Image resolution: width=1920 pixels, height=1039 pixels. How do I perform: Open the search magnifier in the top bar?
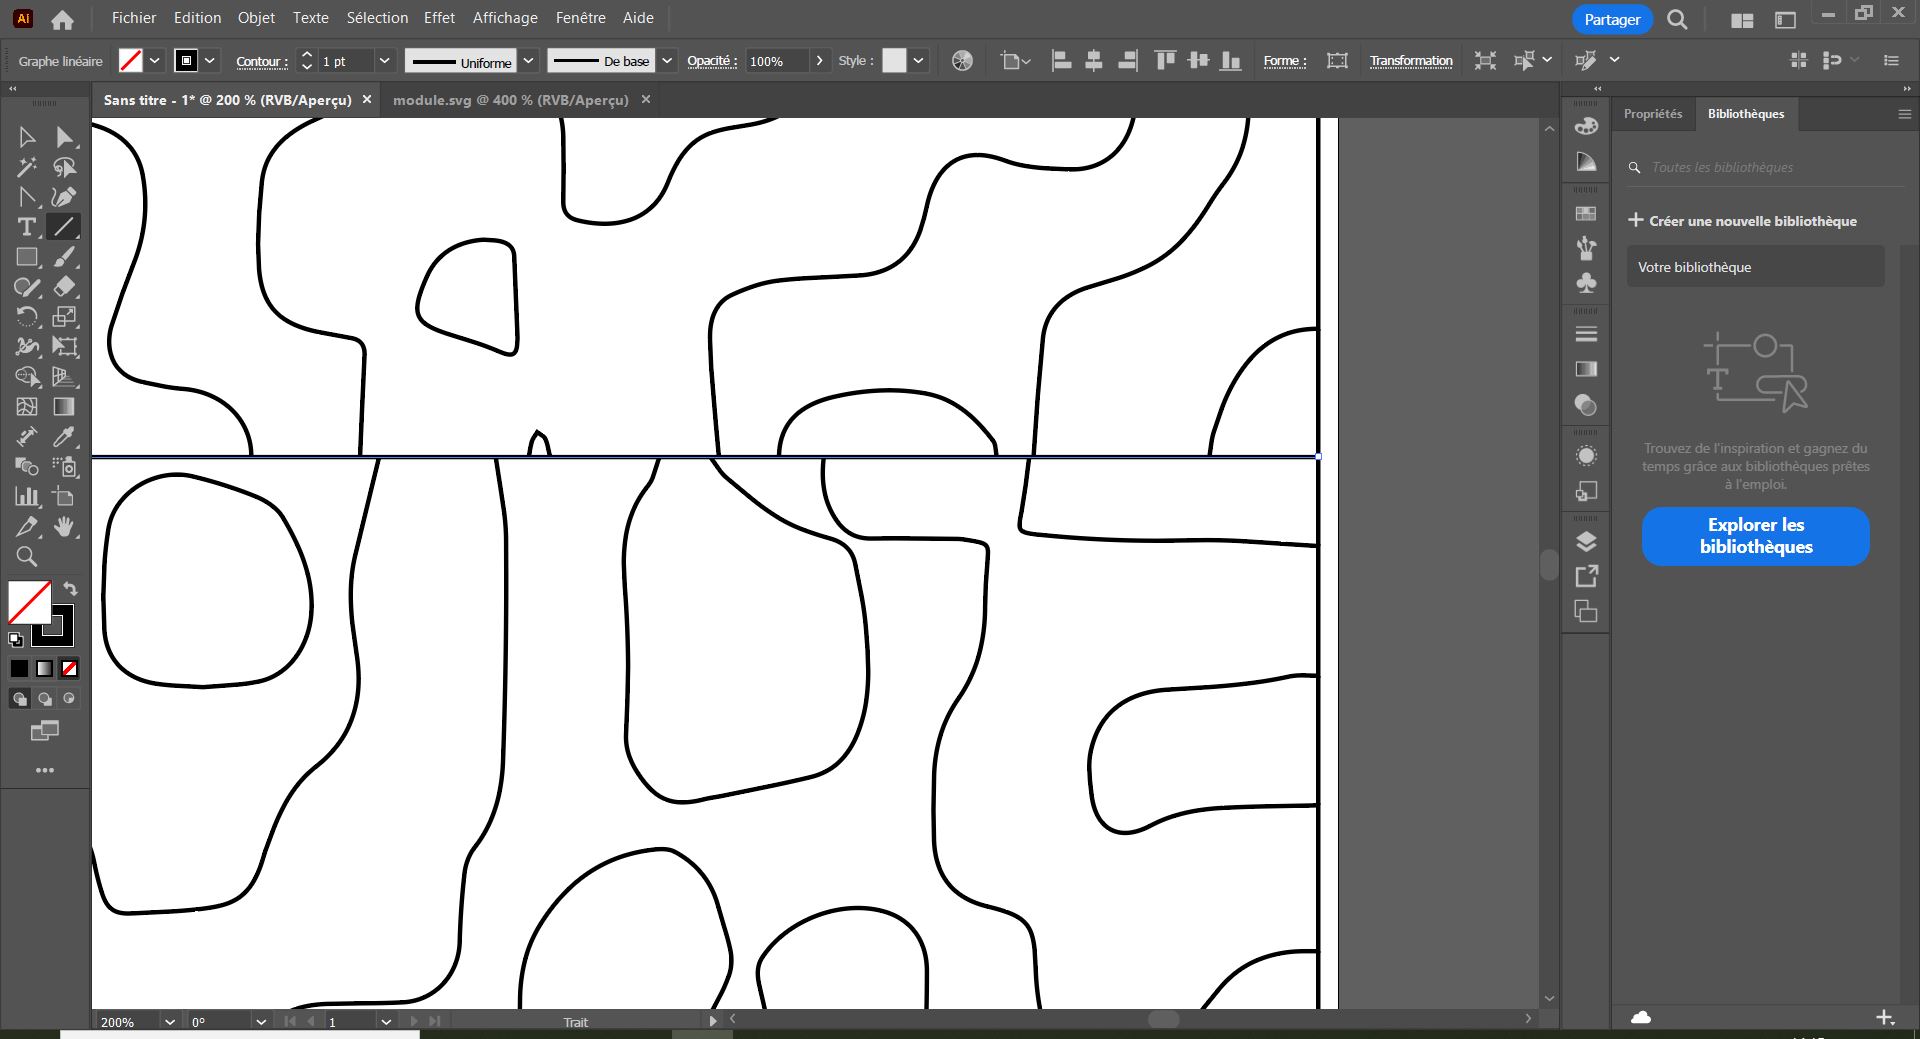point(1677,20)
